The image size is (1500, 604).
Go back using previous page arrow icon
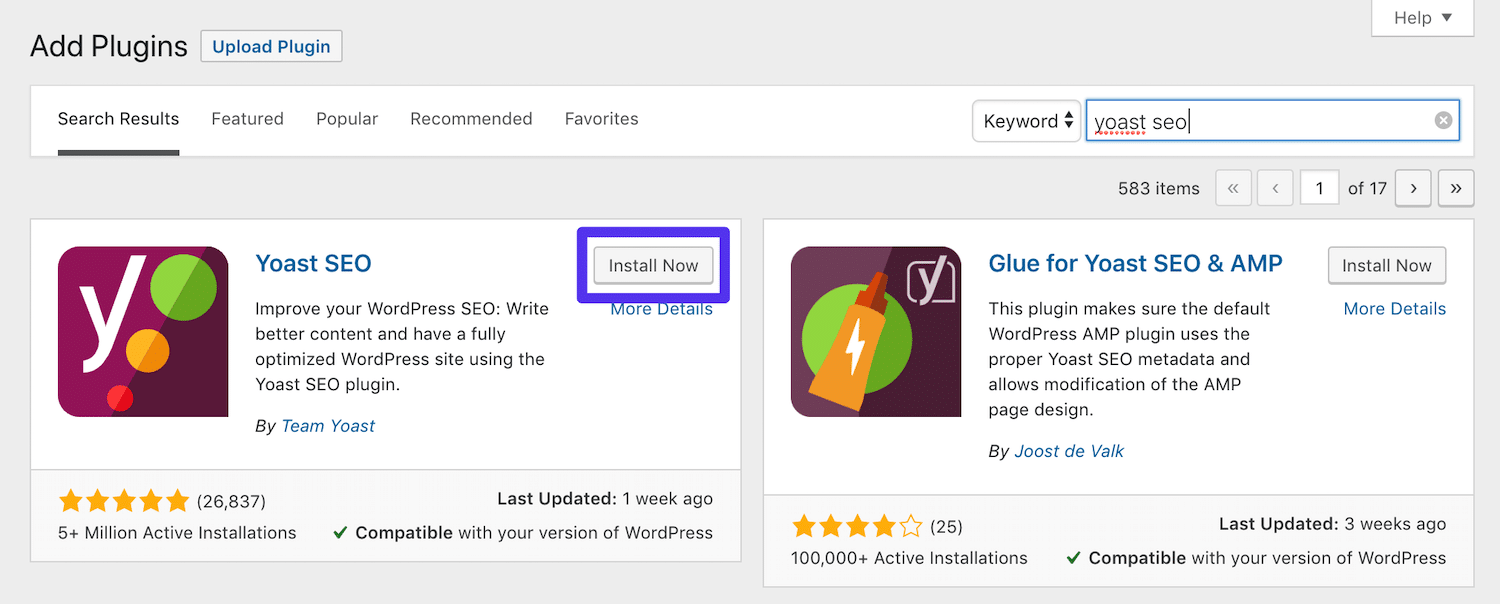tap(1275, 187)
